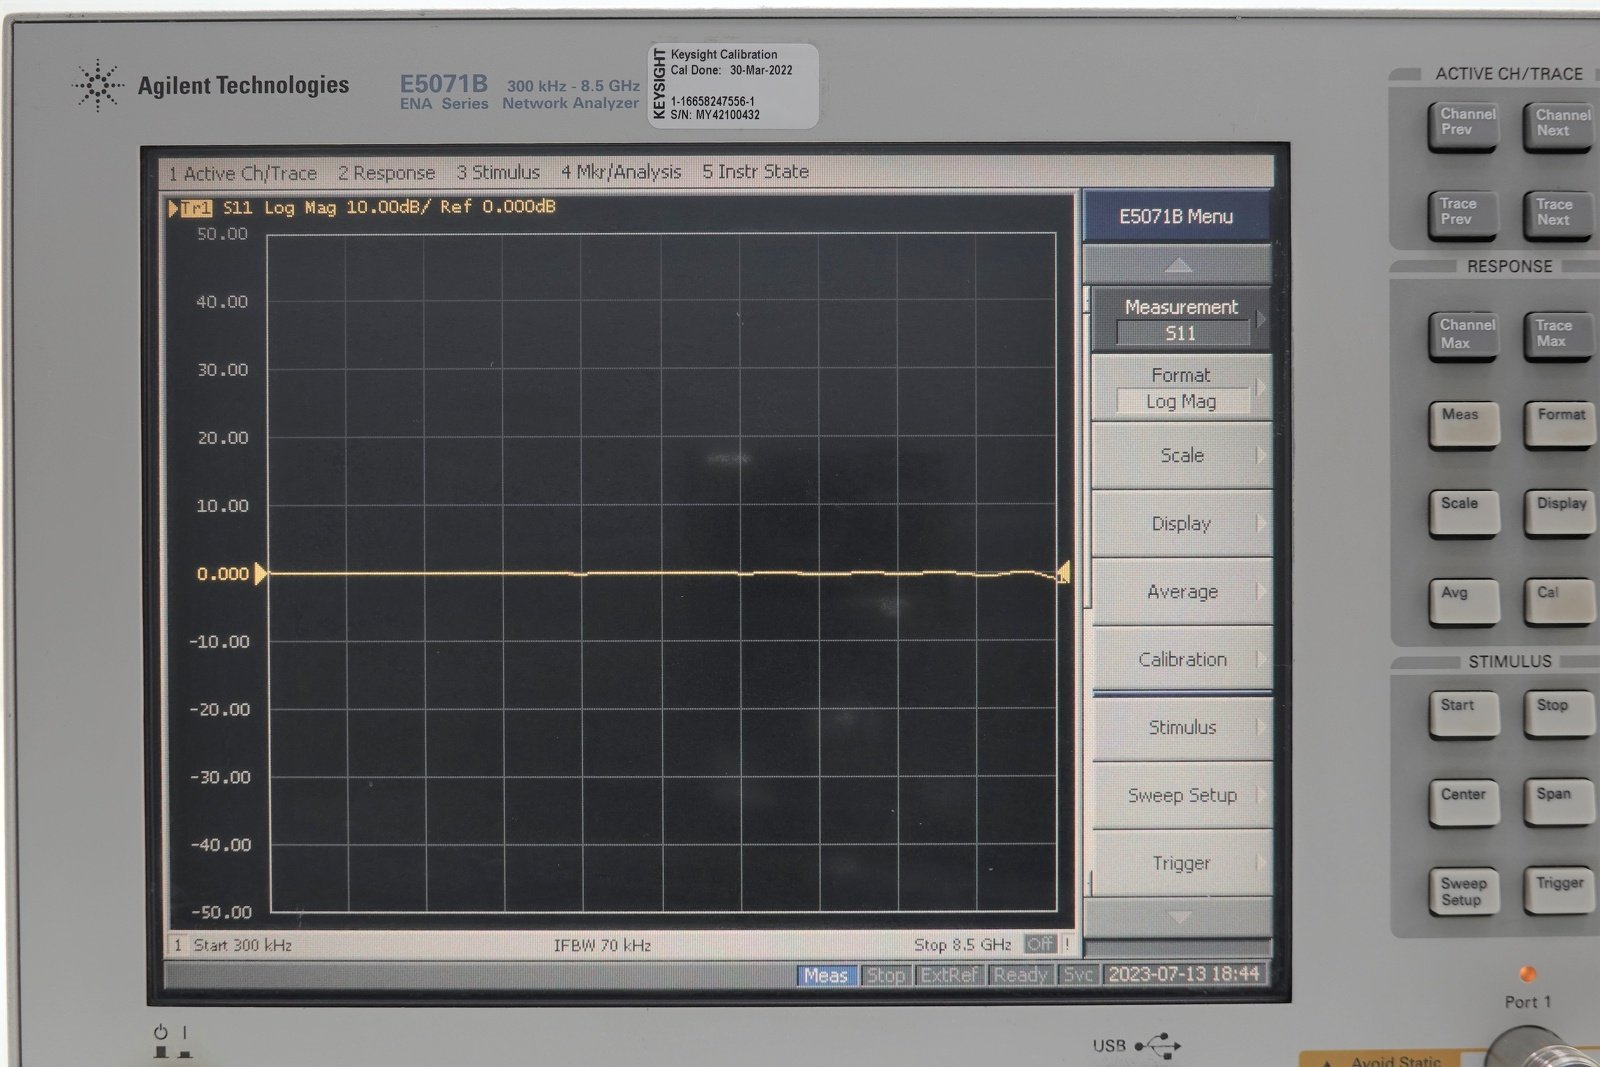This screenshot has width=1600, height=1067.
Task: Click the E5071B Menu header softkey
Action: [x=1176, y=216]
